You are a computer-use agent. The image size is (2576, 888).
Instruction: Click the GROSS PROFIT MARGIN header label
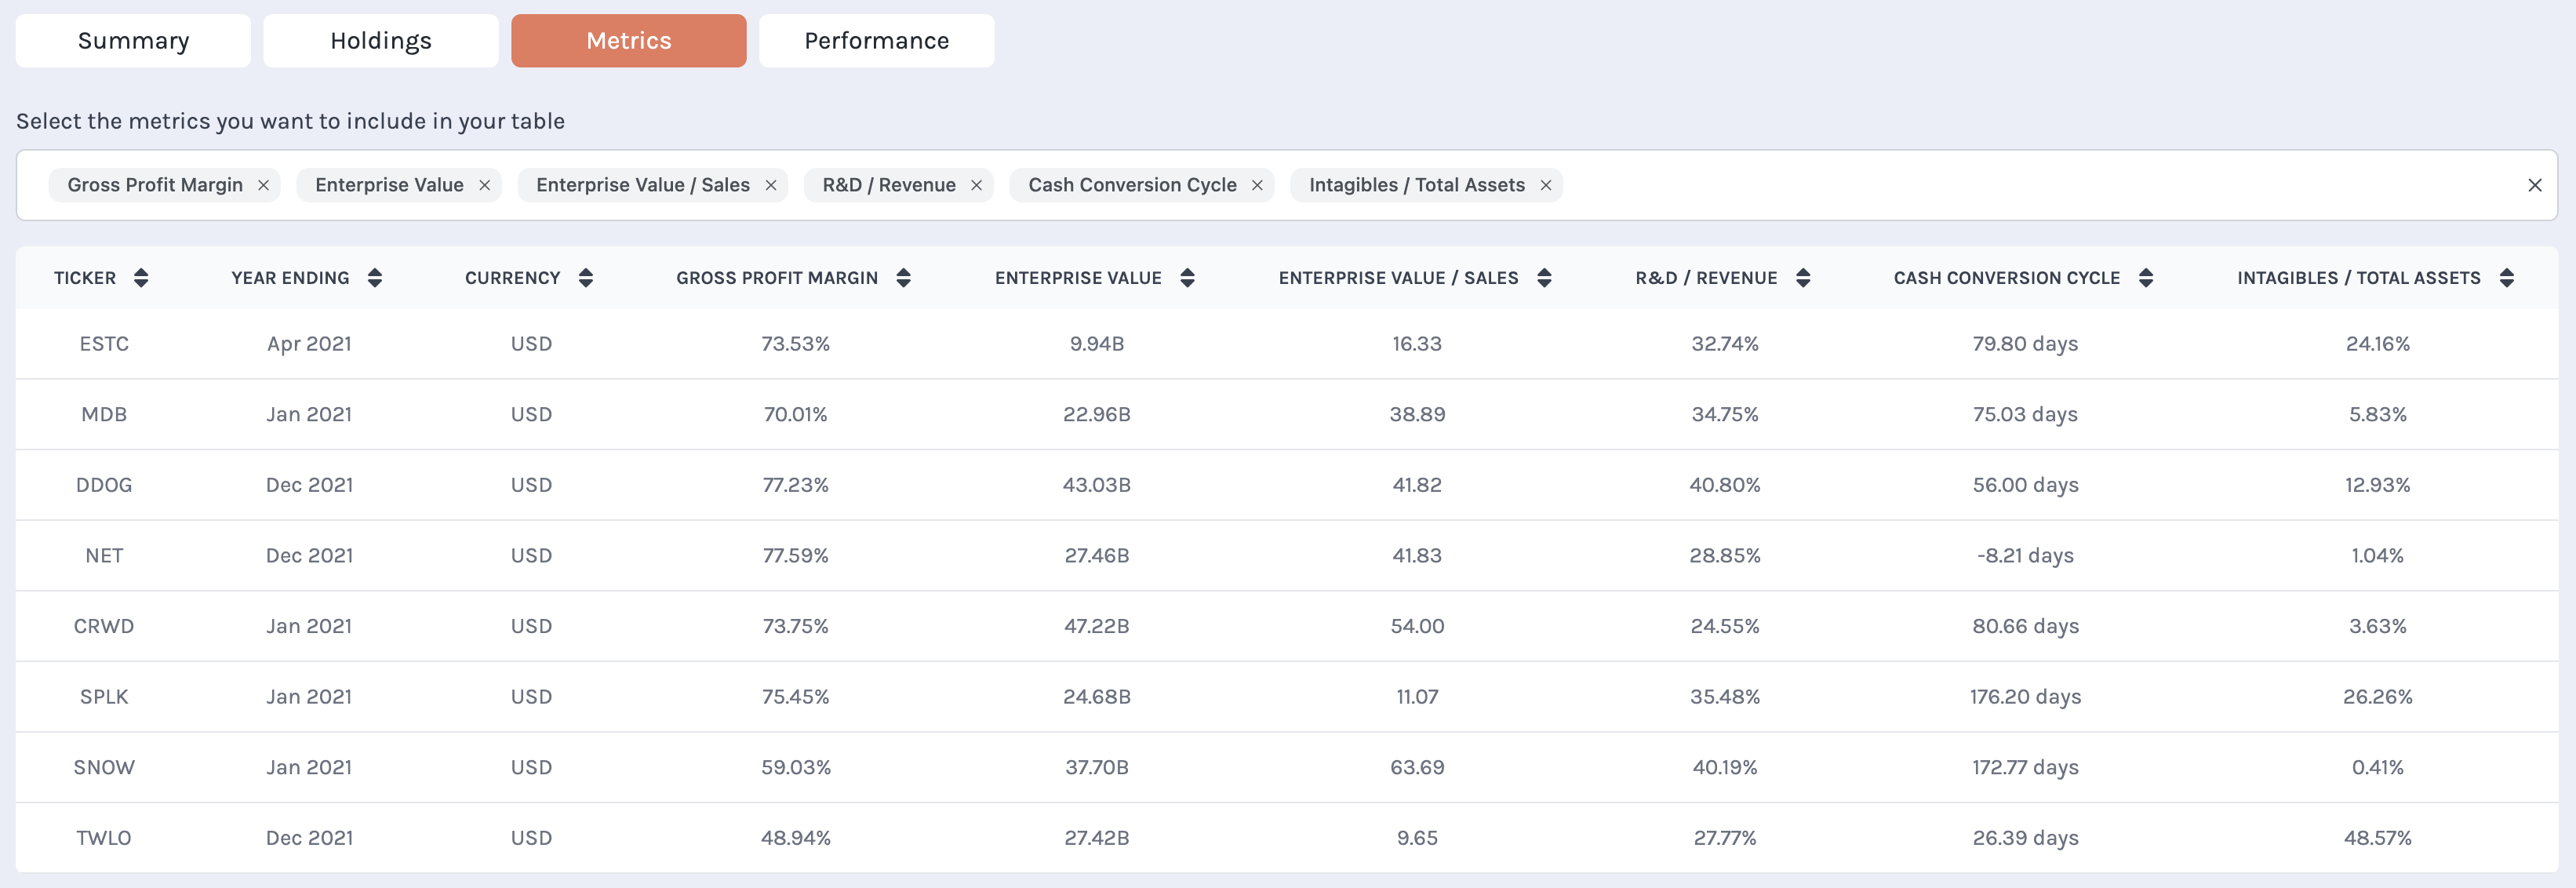click(777, 278)
